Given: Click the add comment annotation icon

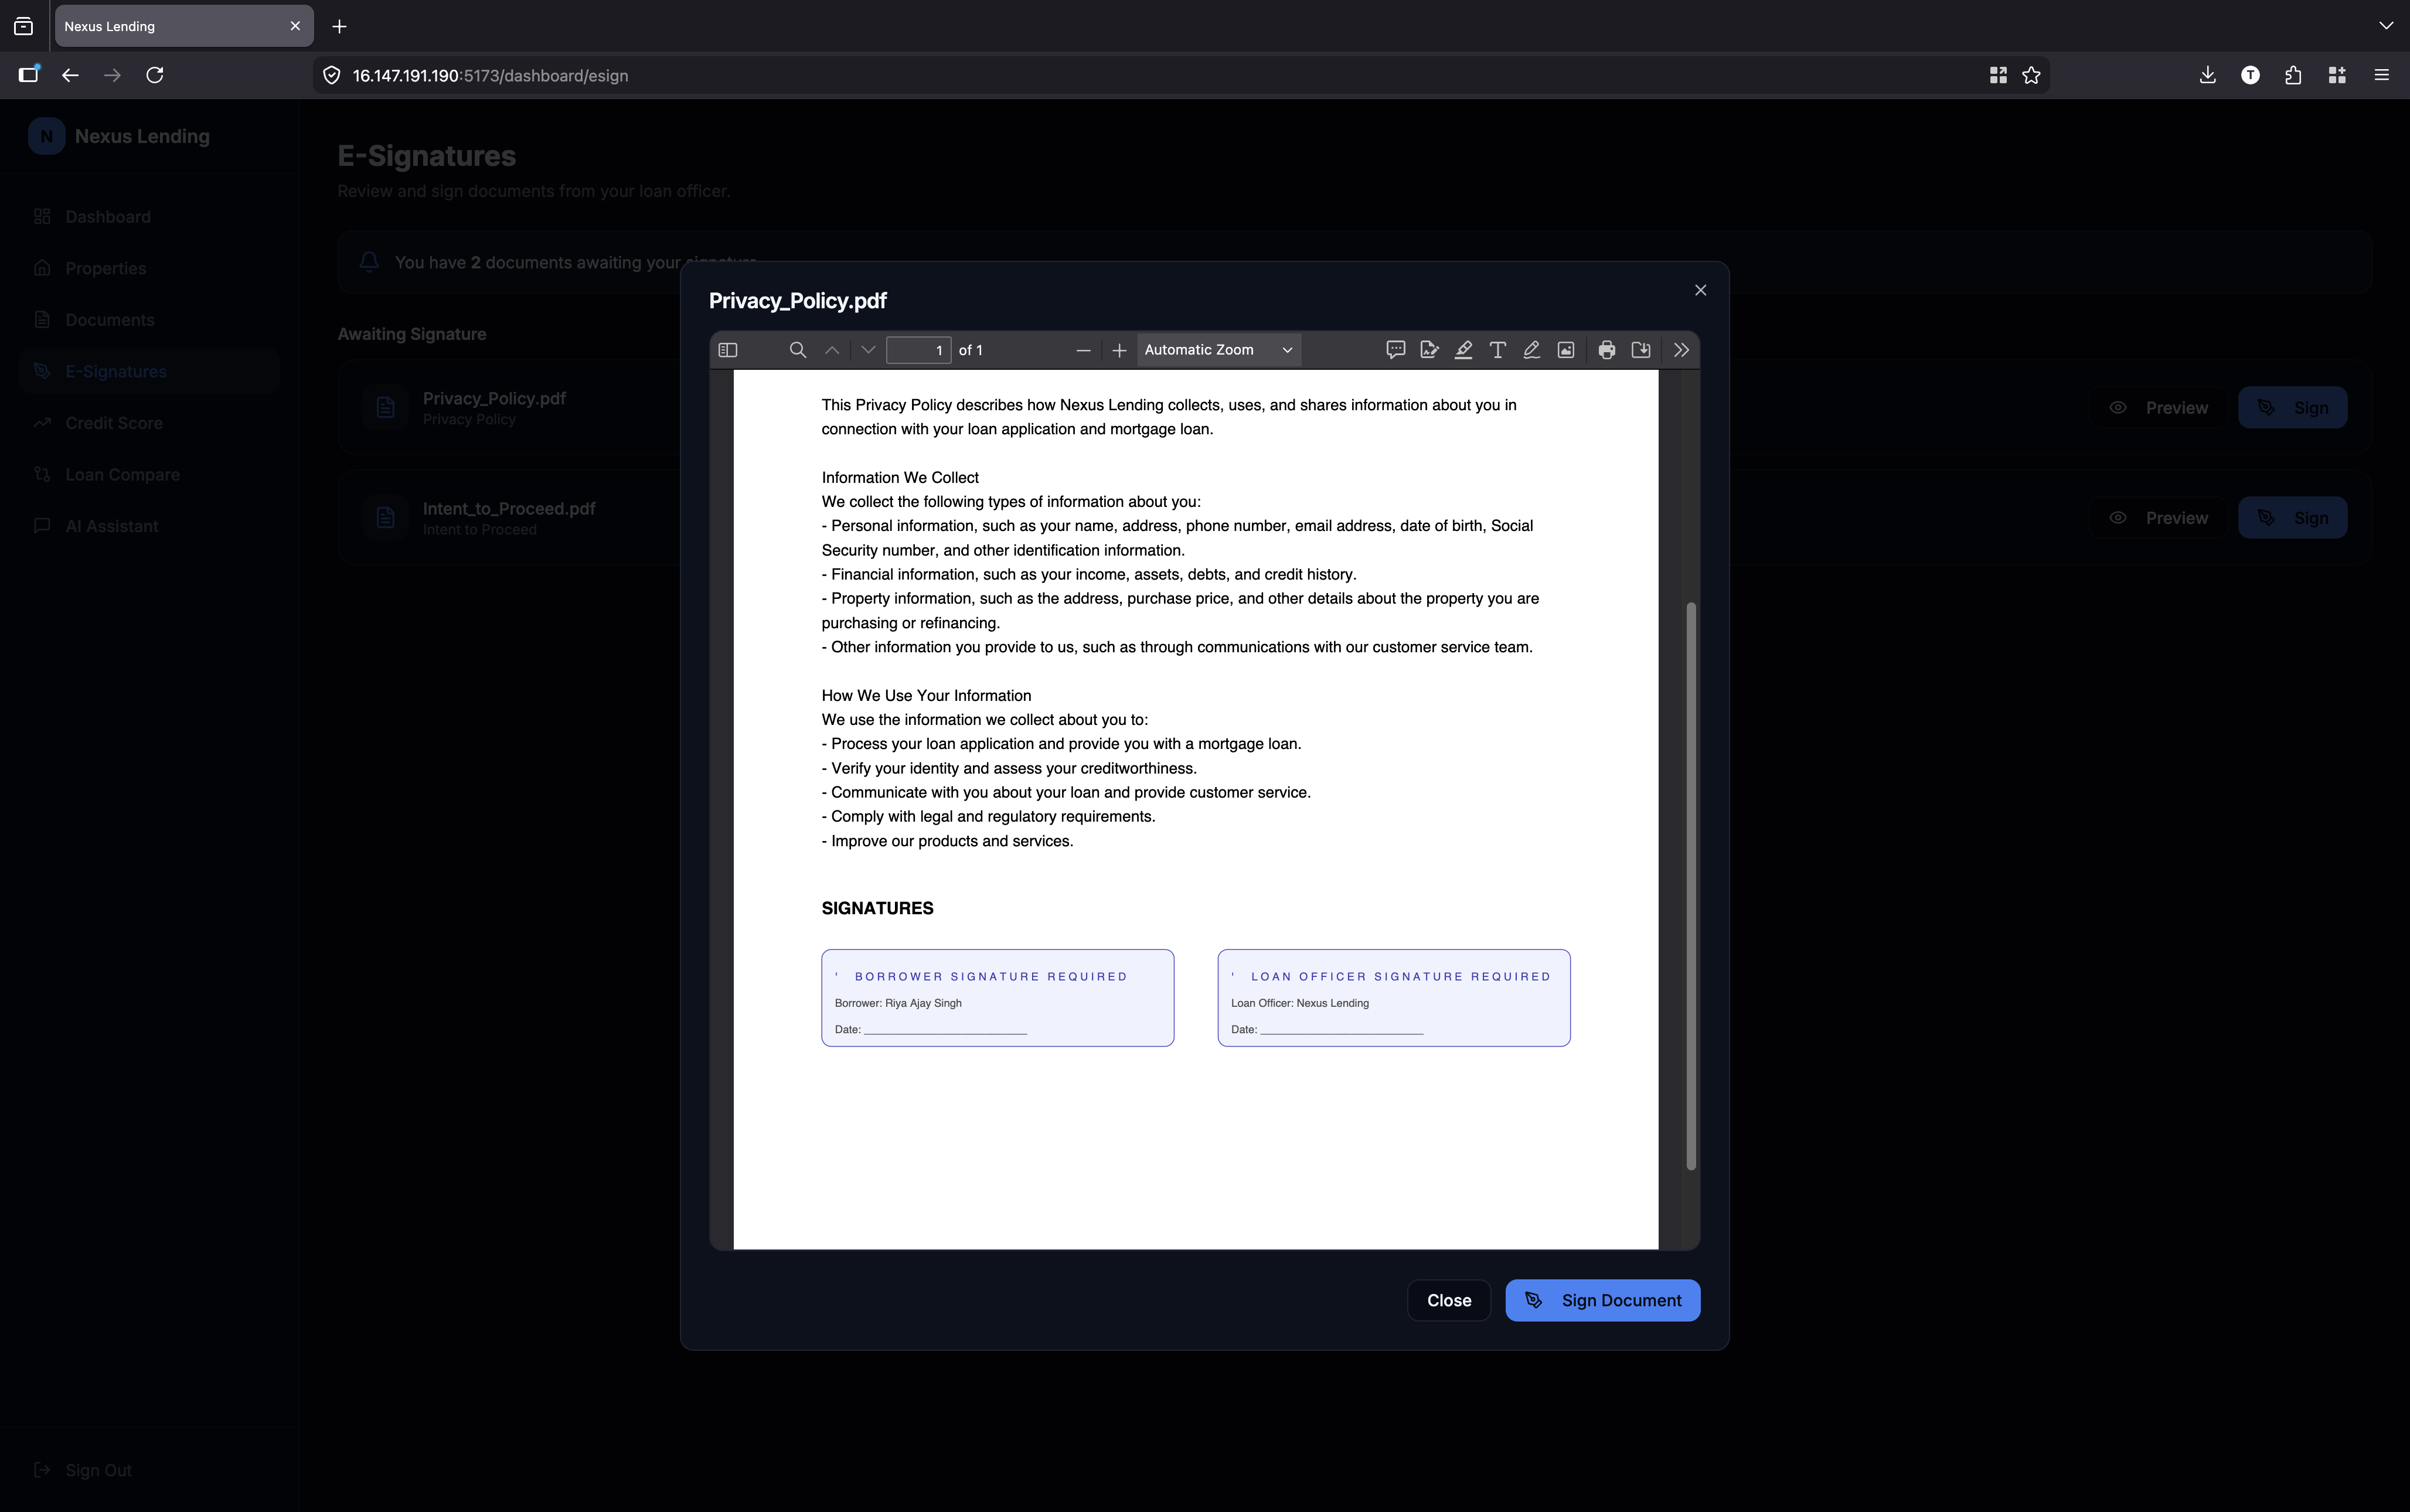Looking at the screenshot, I should coord(1395,350).
